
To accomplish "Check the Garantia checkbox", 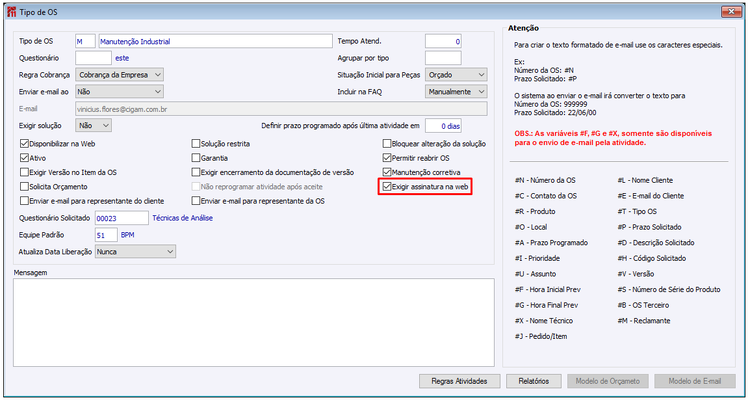I will [196, 158].
